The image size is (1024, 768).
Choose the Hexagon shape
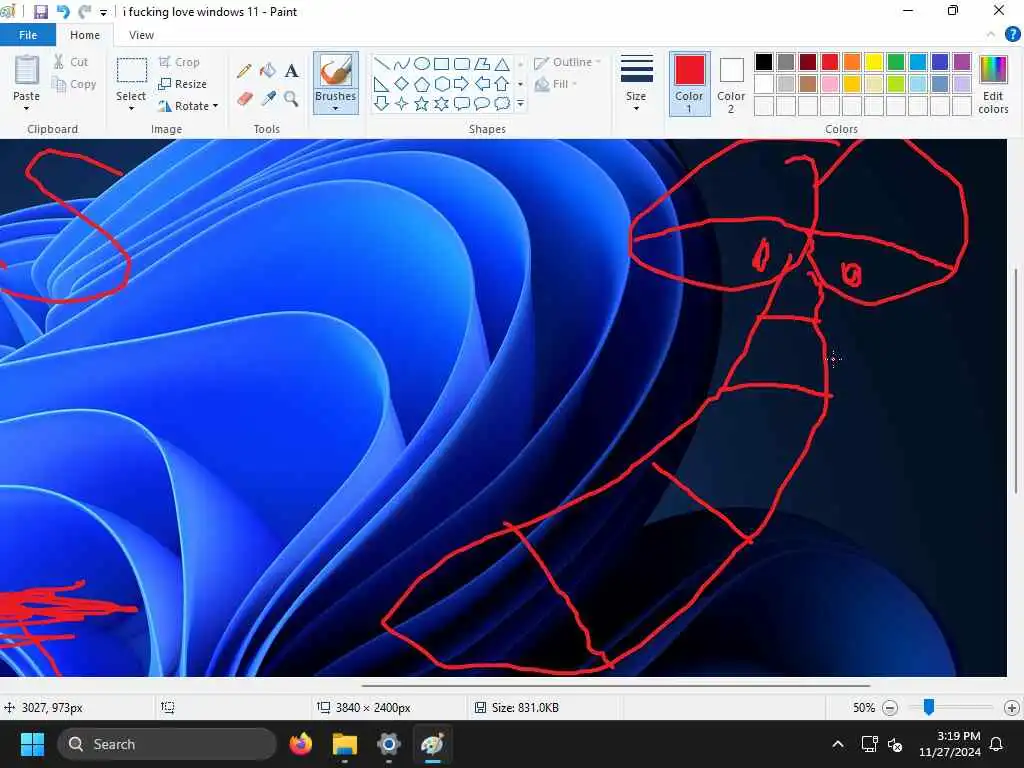[x=441, y=84]
